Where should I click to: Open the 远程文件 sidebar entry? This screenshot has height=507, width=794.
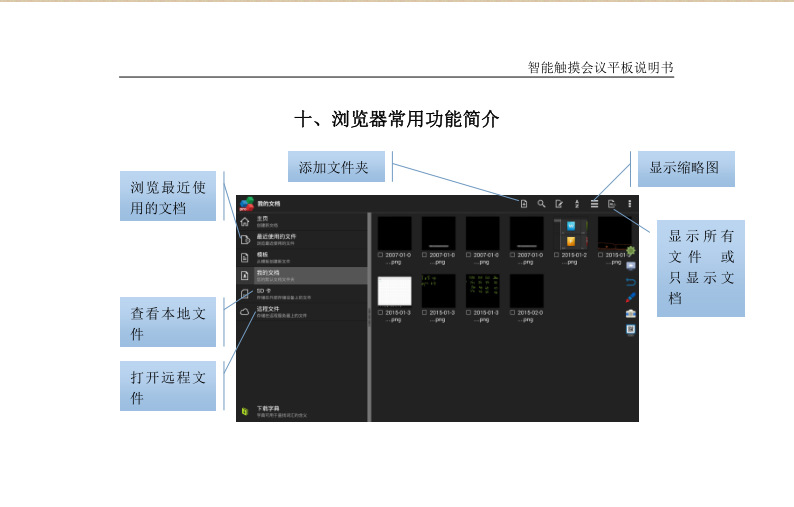point(303,312)
